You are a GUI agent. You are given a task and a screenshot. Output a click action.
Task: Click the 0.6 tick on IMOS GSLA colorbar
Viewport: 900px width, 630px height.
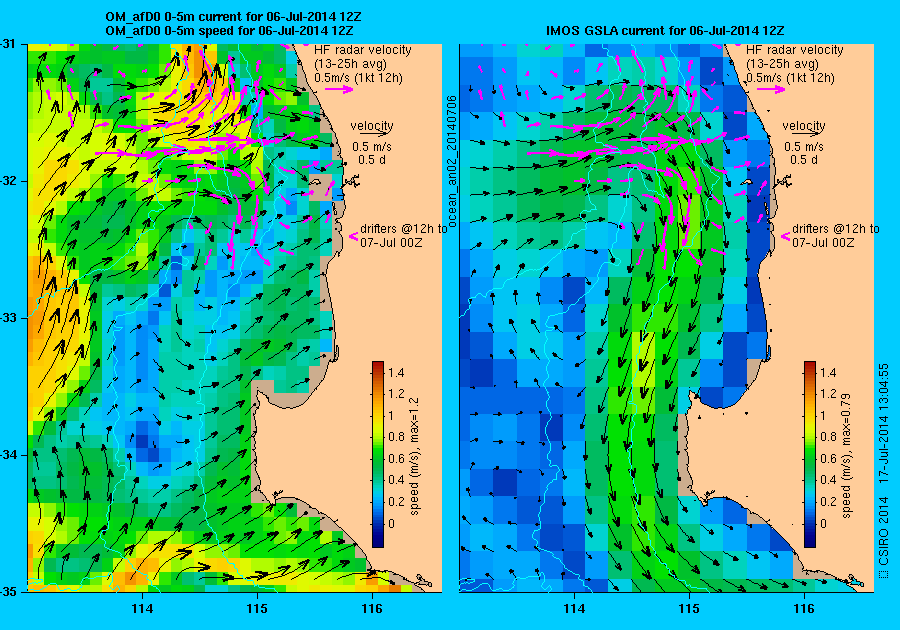coord(828,458)
